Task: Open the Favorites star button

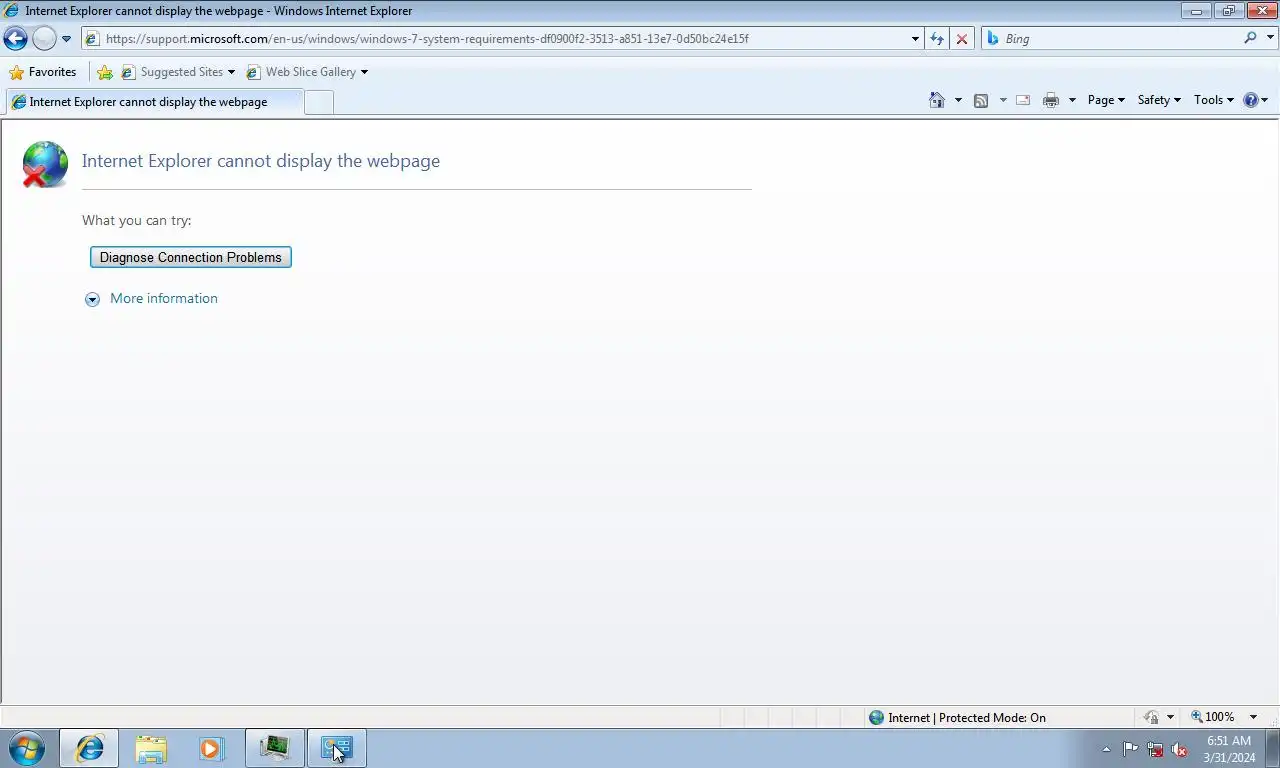Action: pyautogui.click(x=43, y=72)
